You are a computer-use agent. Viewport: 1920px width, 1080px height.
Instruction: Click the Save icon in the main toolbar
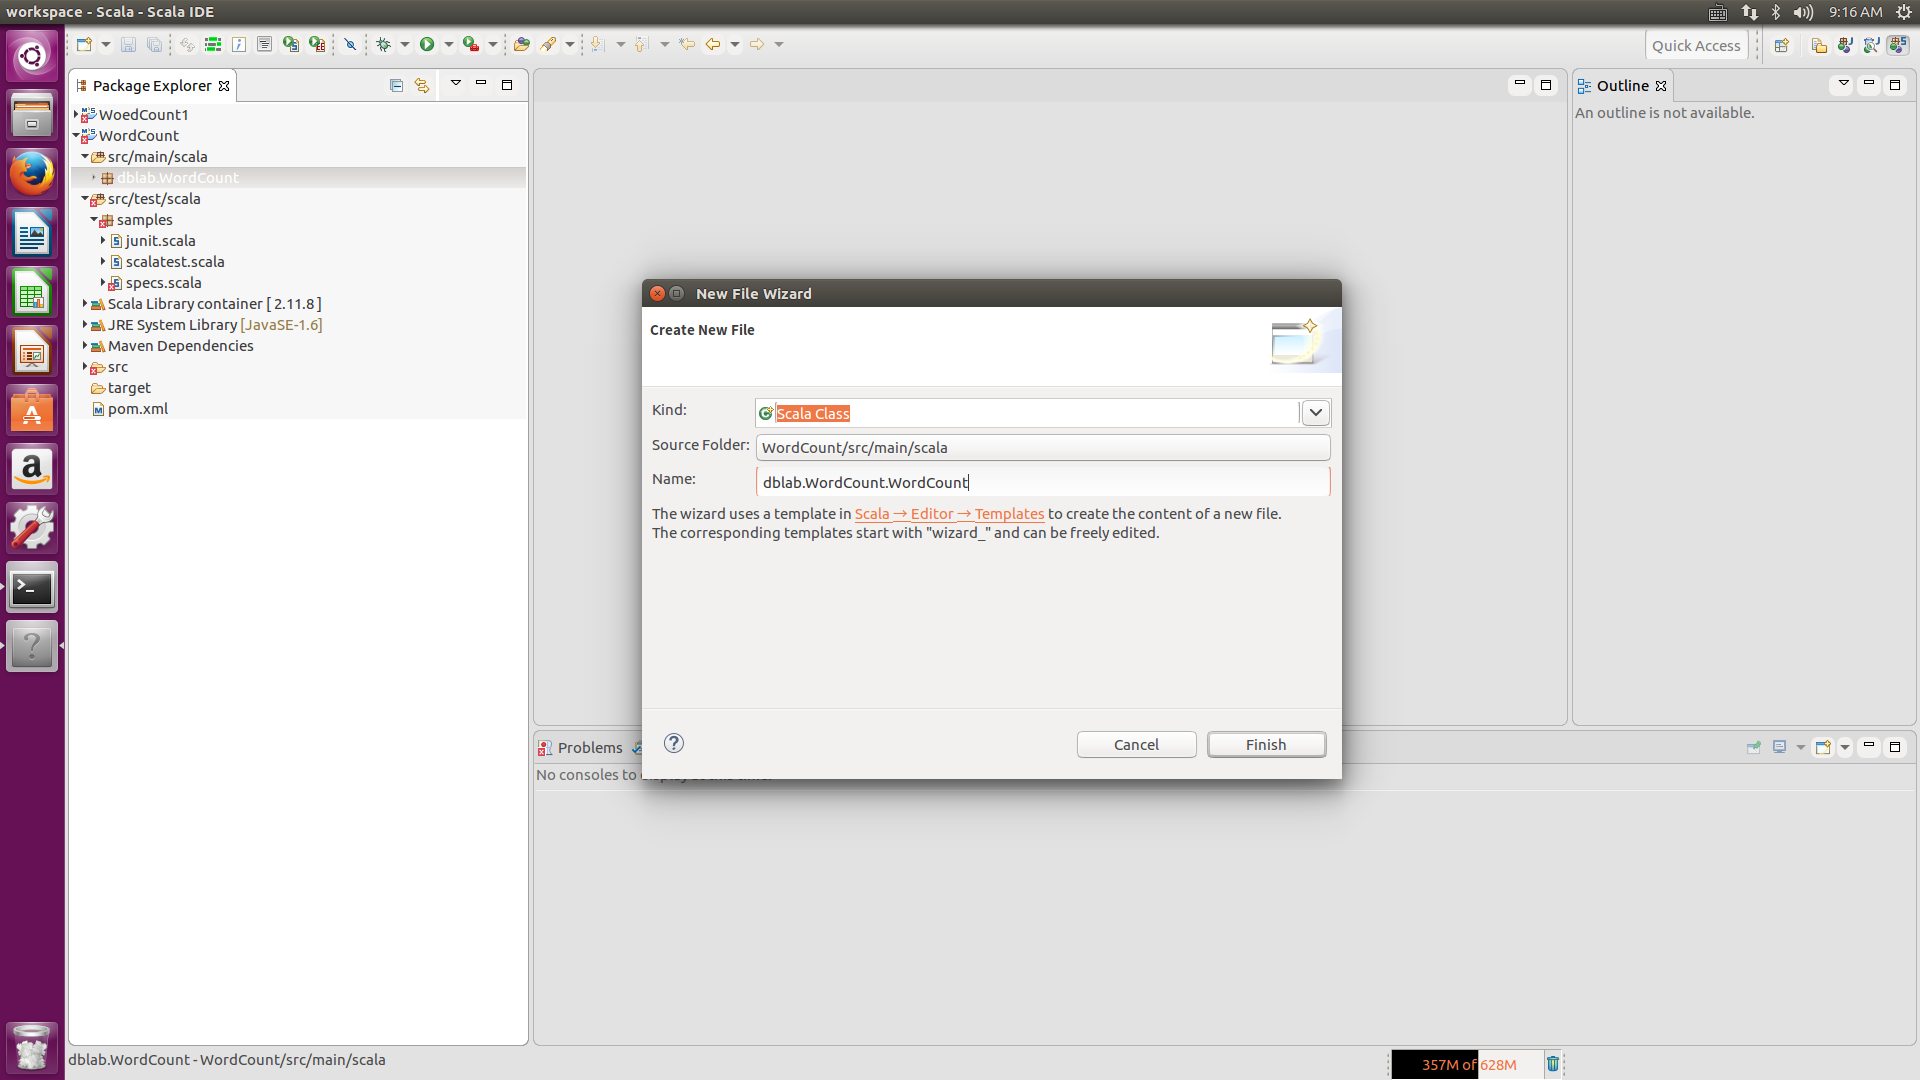coord(128,44)
